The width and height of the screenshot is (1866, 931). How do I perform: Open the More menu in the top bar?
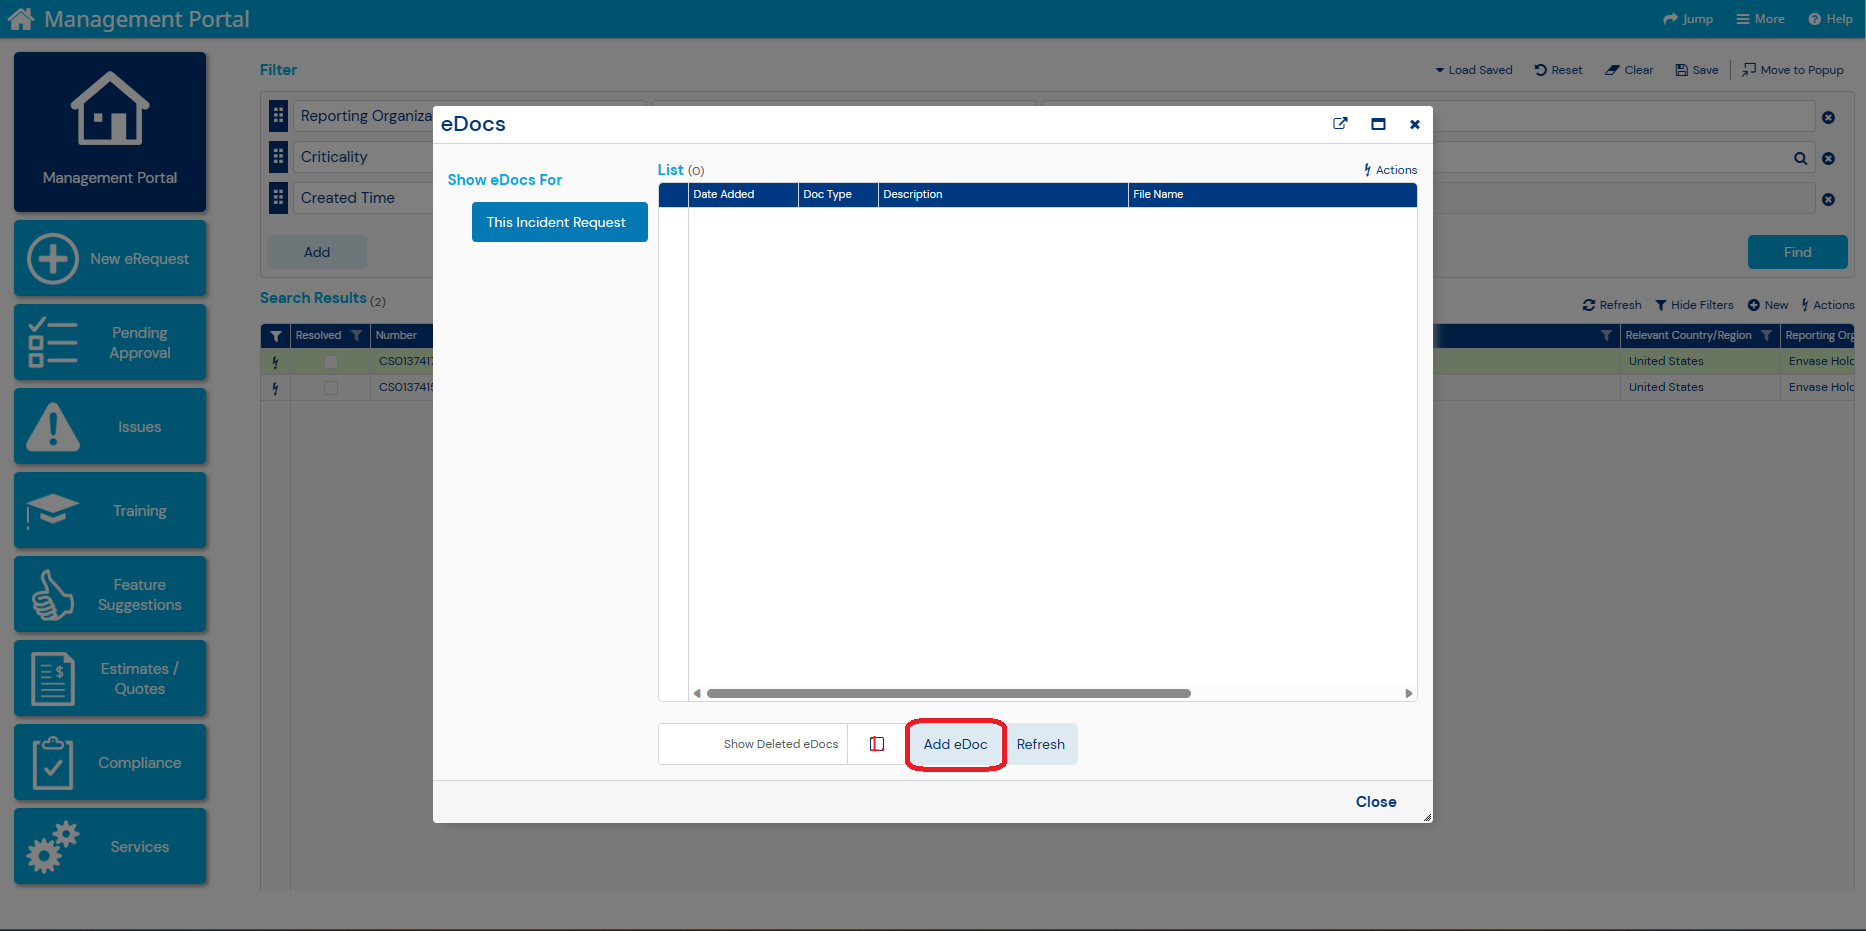click(x=1760, y=18)
